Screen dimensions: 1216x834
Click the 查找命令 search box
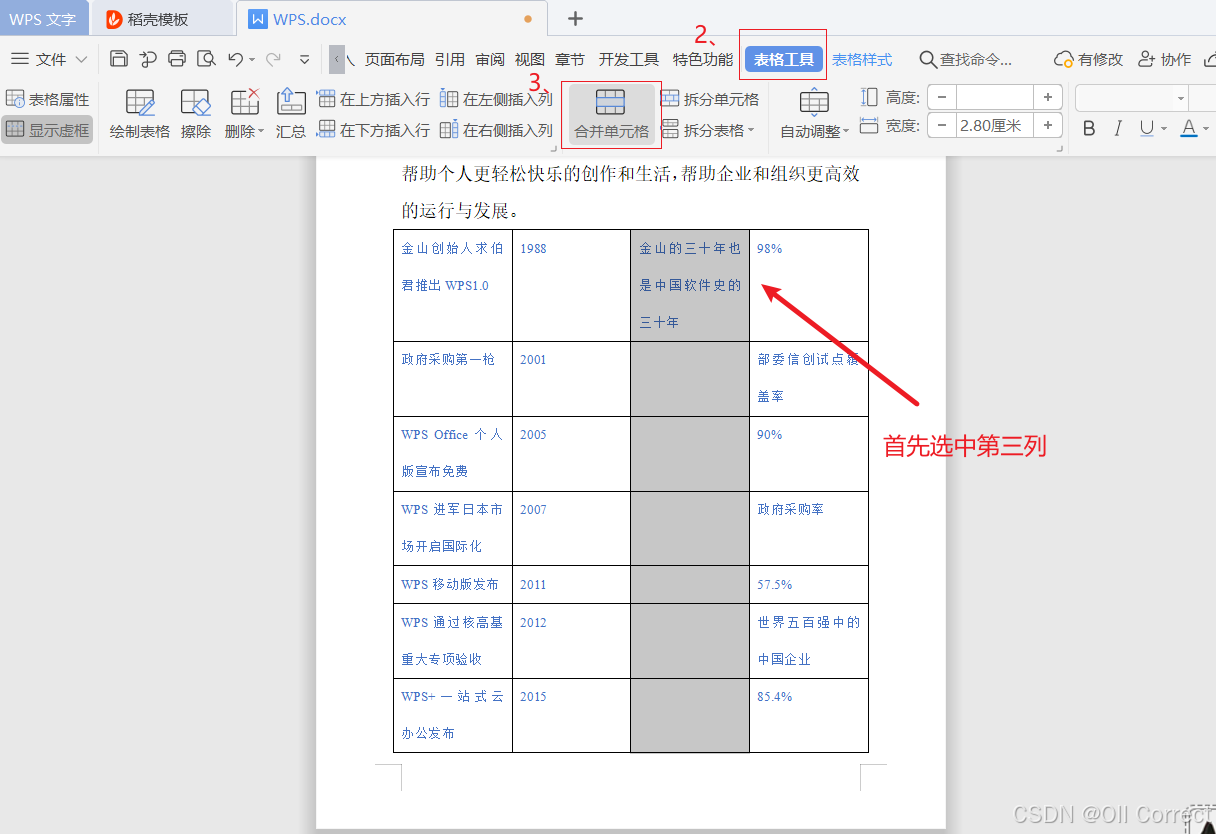pos(966,59)
